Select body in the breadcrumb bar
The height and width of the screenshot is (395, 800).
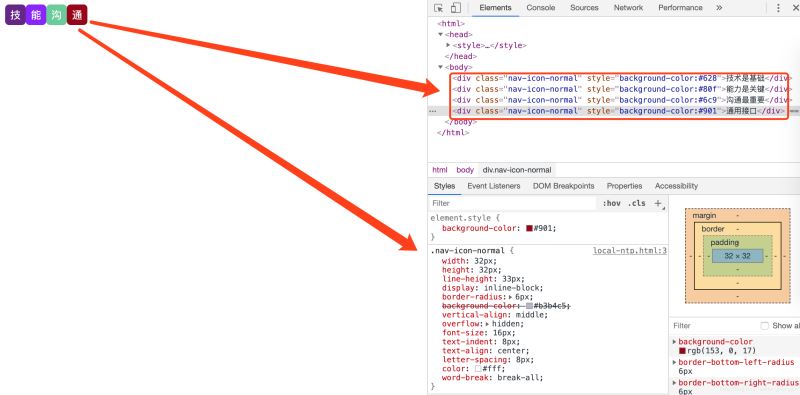465,170
